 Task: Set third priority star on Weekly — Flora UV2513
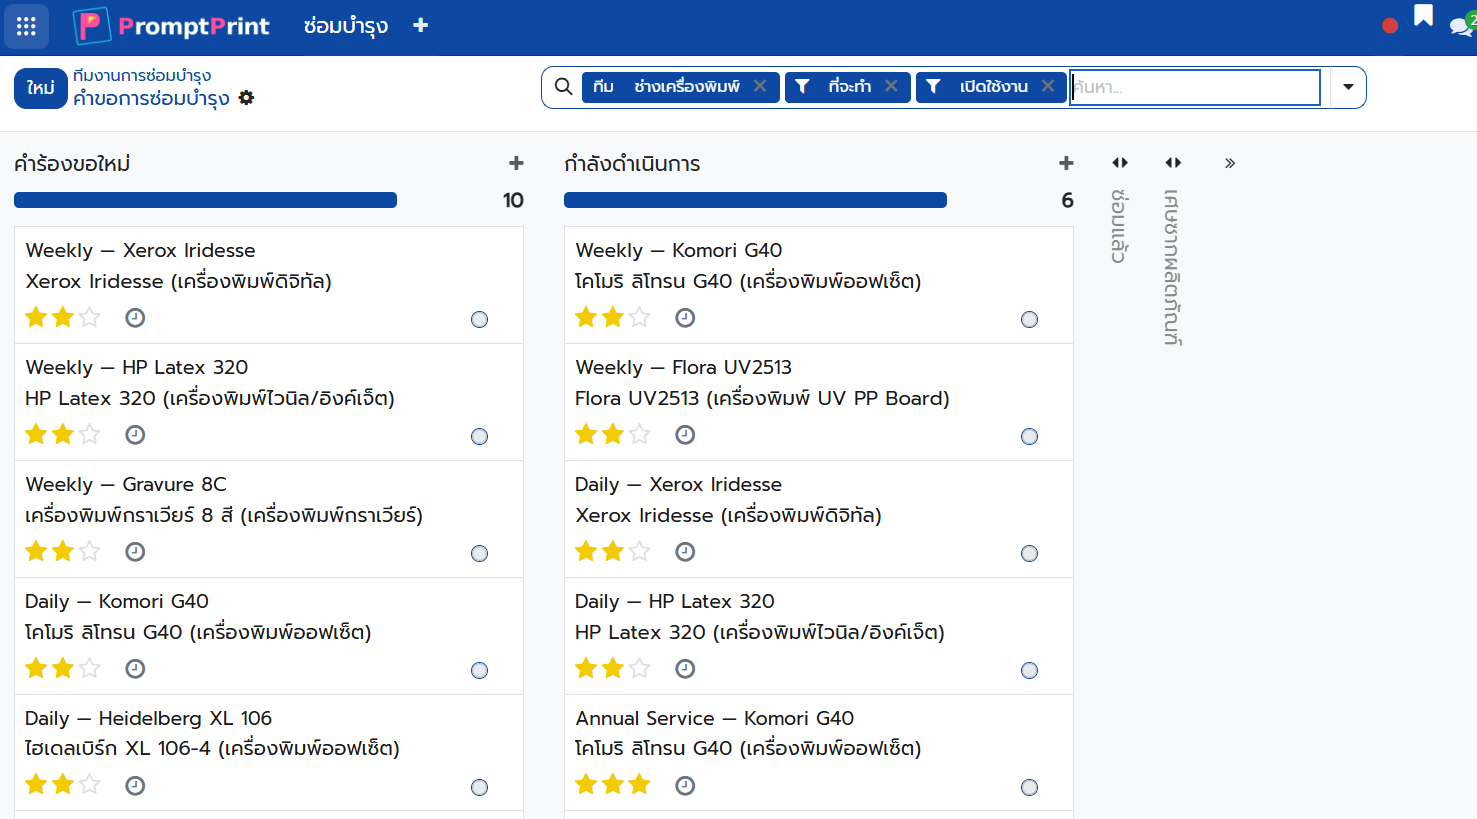coord(640,435)
